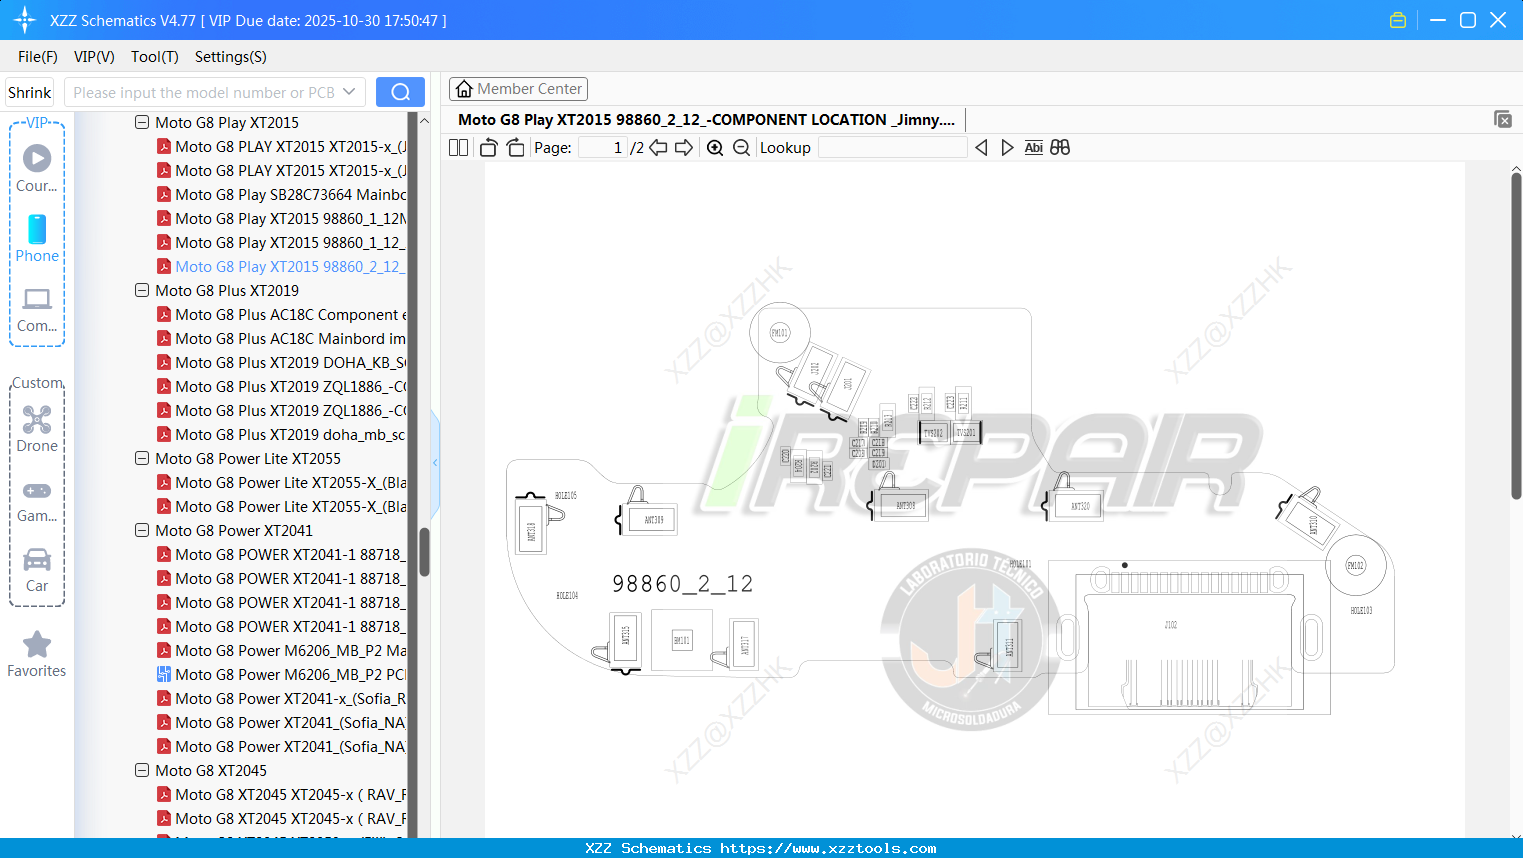The image size is (1523, 858).
Task: Open the Settings(S) menu
Action: [230, 57]
